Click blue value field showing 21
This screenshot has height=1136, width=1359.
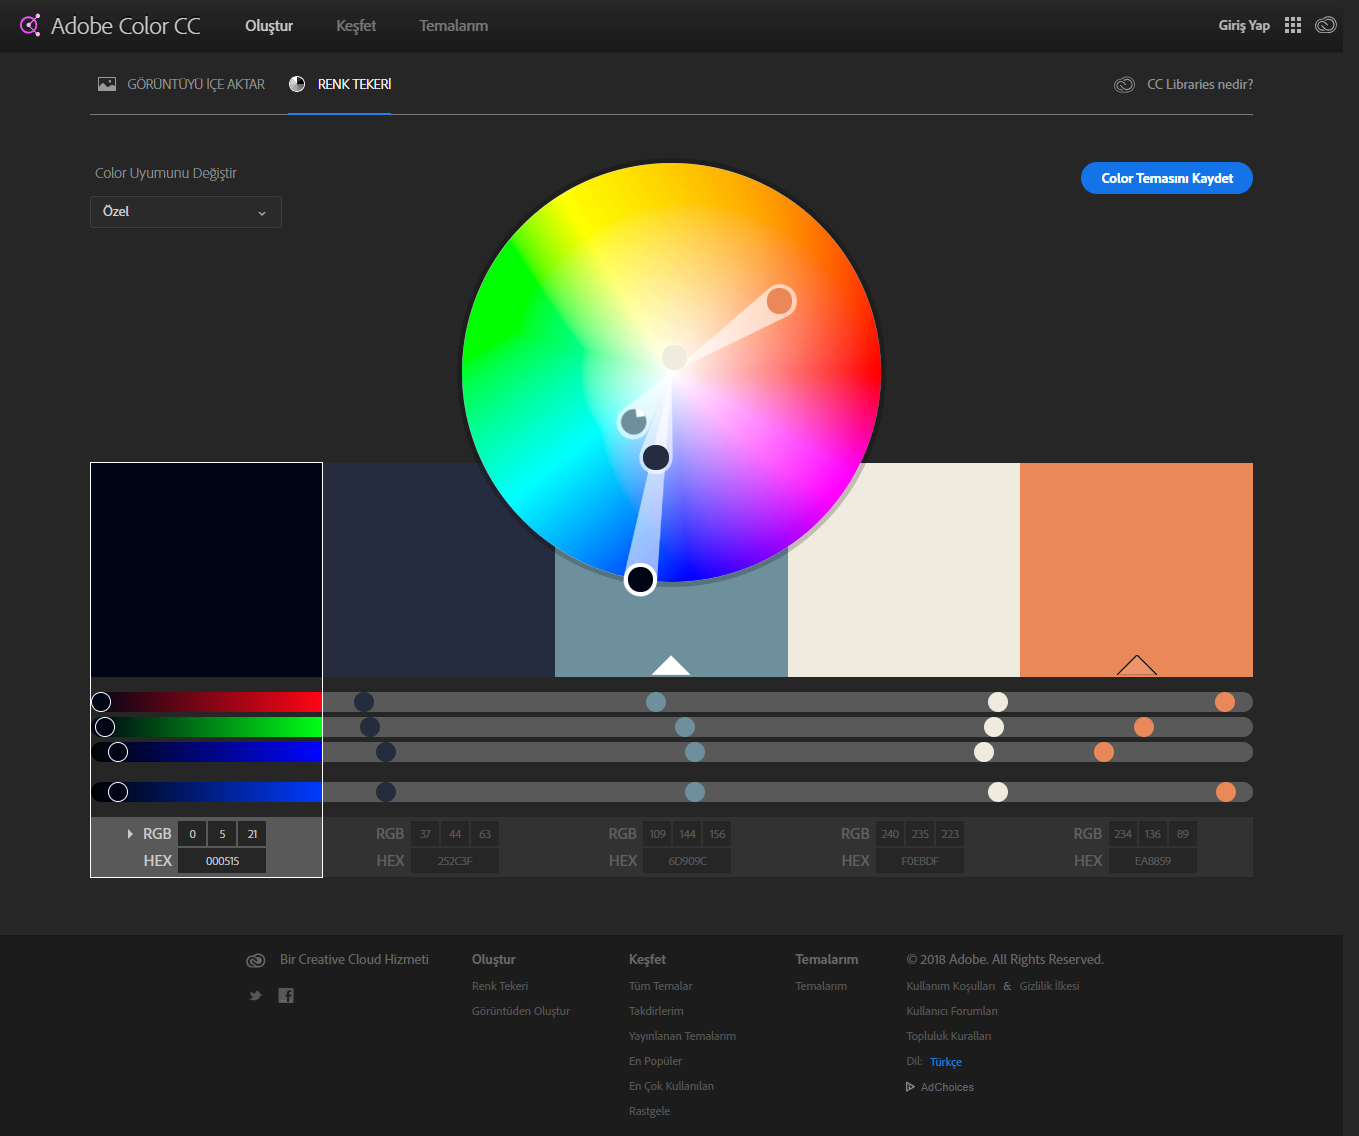click(x=252, y=834)
